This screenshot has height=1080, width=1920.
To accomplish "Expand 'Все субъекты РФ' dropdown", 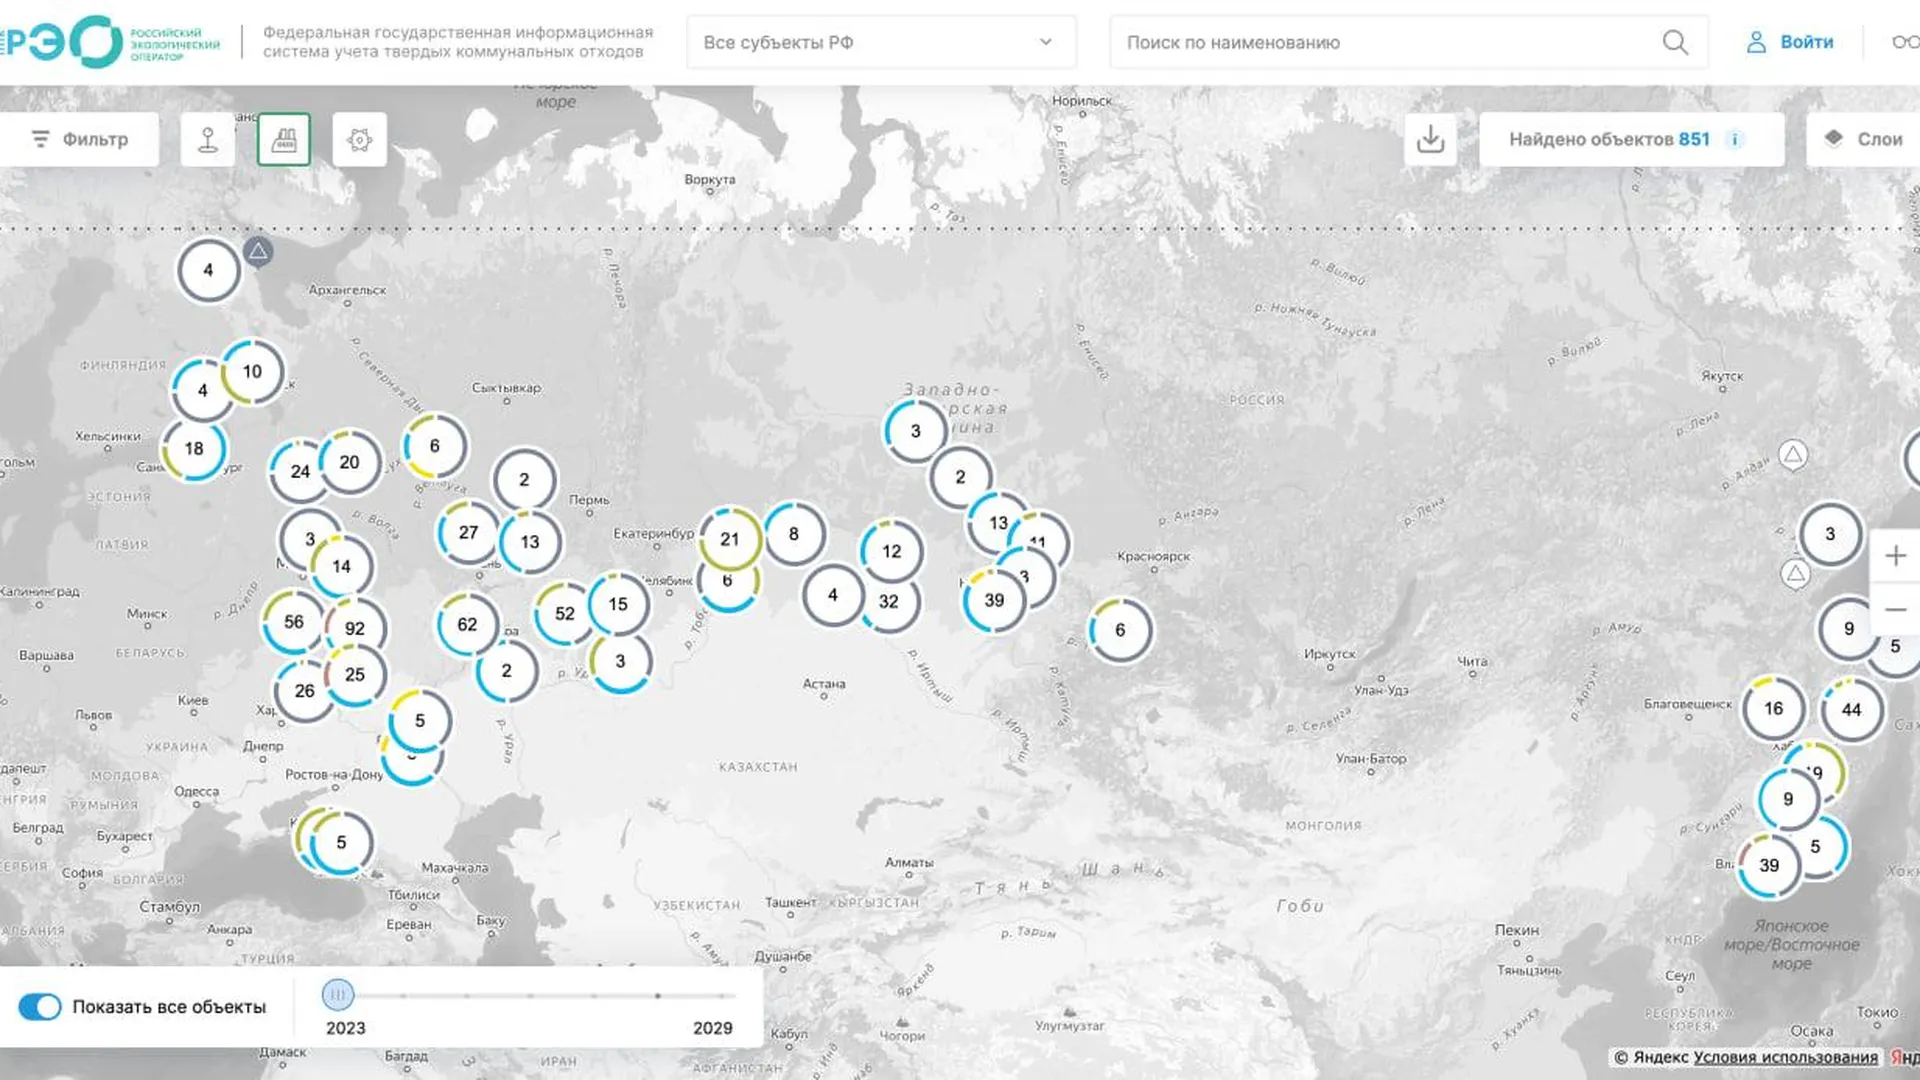I will (x=880, y=42).
